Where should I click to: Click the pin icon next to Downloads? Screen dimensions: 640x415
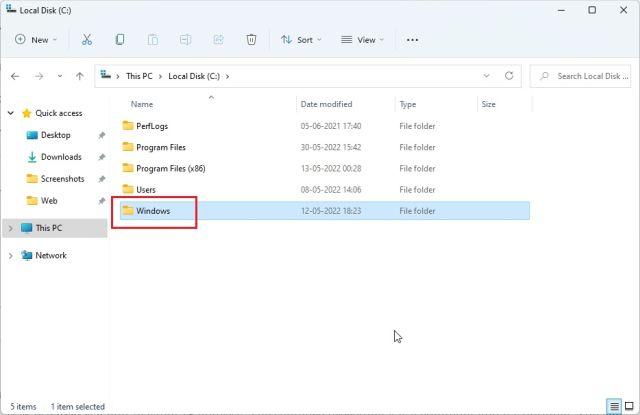tap(102, 157)
